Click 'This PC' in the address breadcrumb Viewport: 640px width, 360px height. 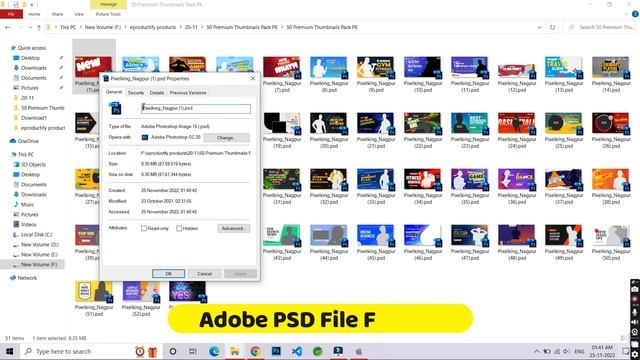pos(68,27)
